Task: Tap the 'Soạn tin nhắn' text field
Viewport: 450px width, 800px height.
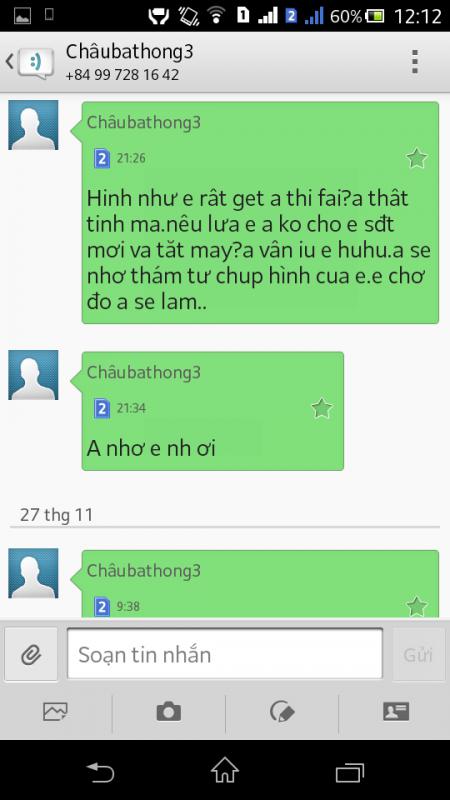Action: point(225,654)
